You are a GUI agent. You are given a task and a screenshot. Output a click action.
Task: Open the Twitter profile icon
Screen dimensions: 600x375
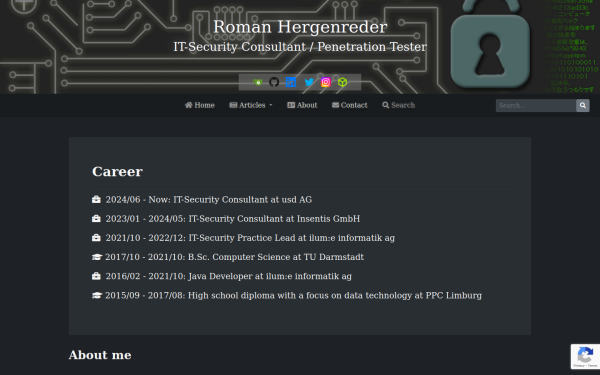(x=309, y=82)
